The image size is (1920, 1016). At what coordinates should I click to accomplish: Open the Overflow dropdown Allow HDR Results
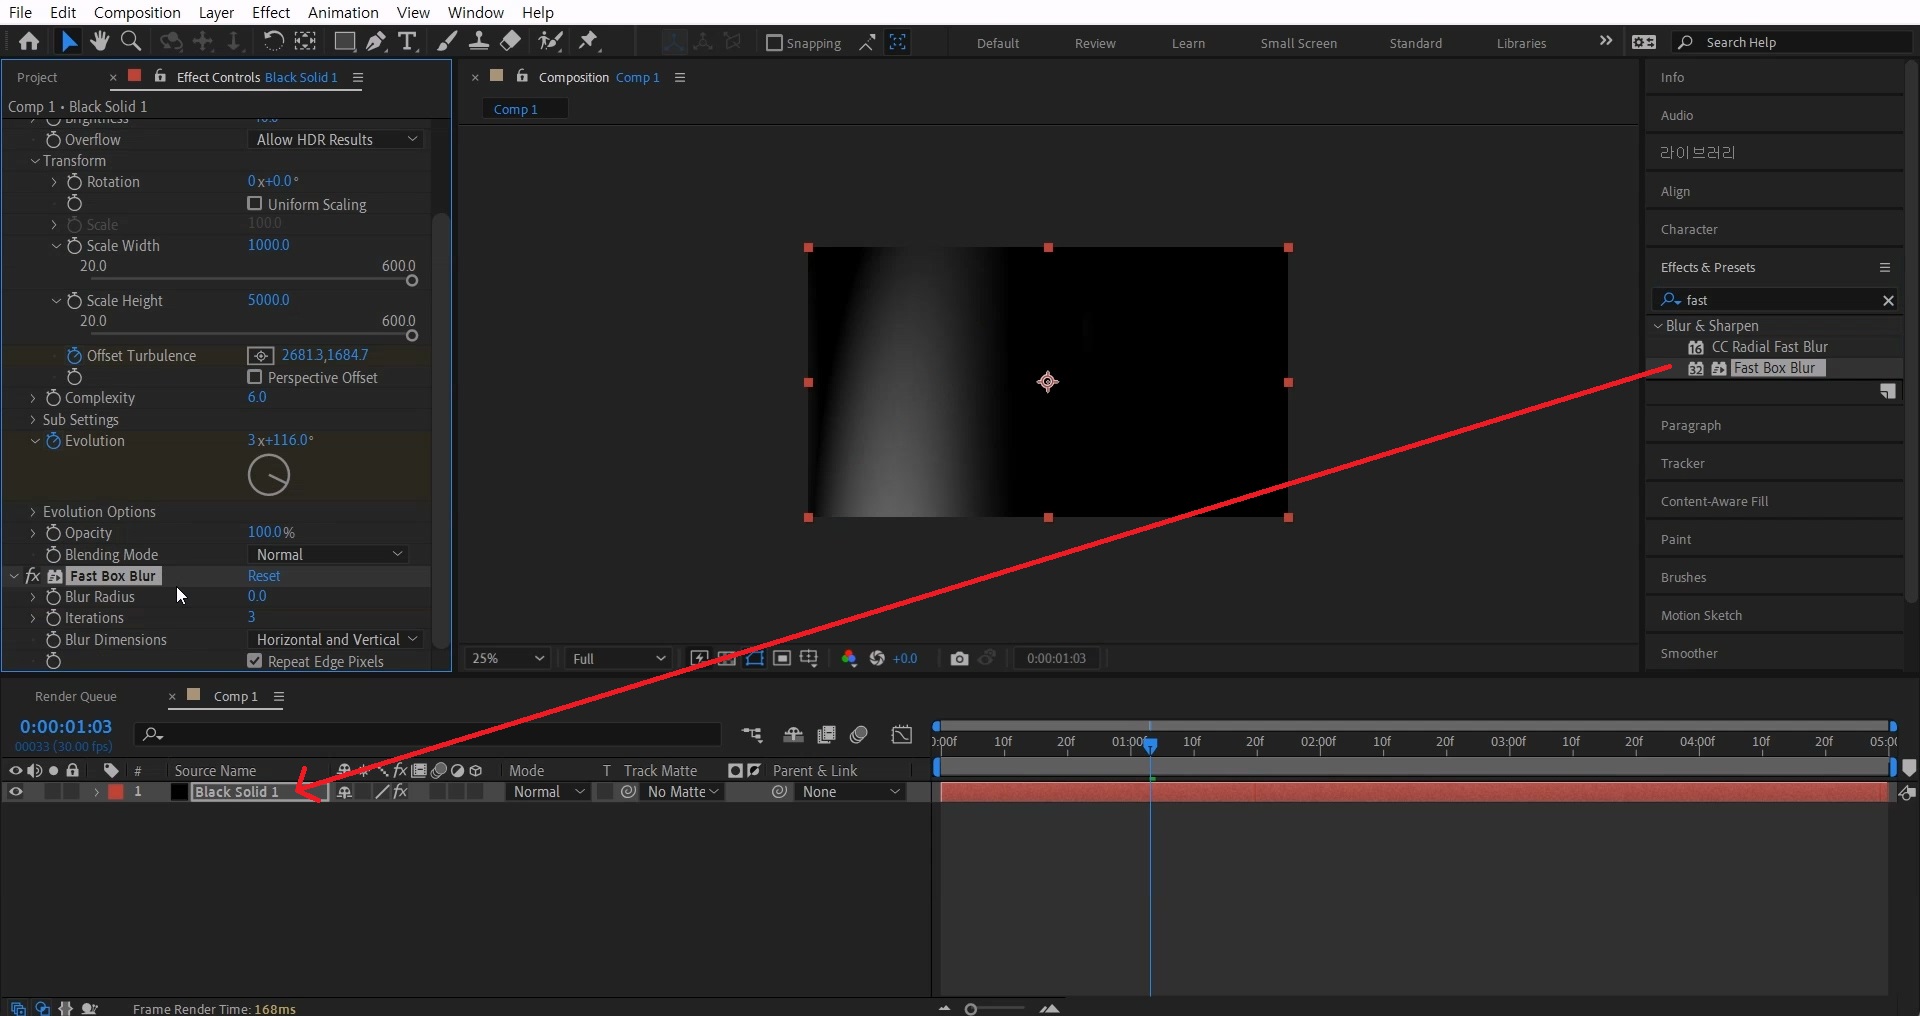point(336,140)
